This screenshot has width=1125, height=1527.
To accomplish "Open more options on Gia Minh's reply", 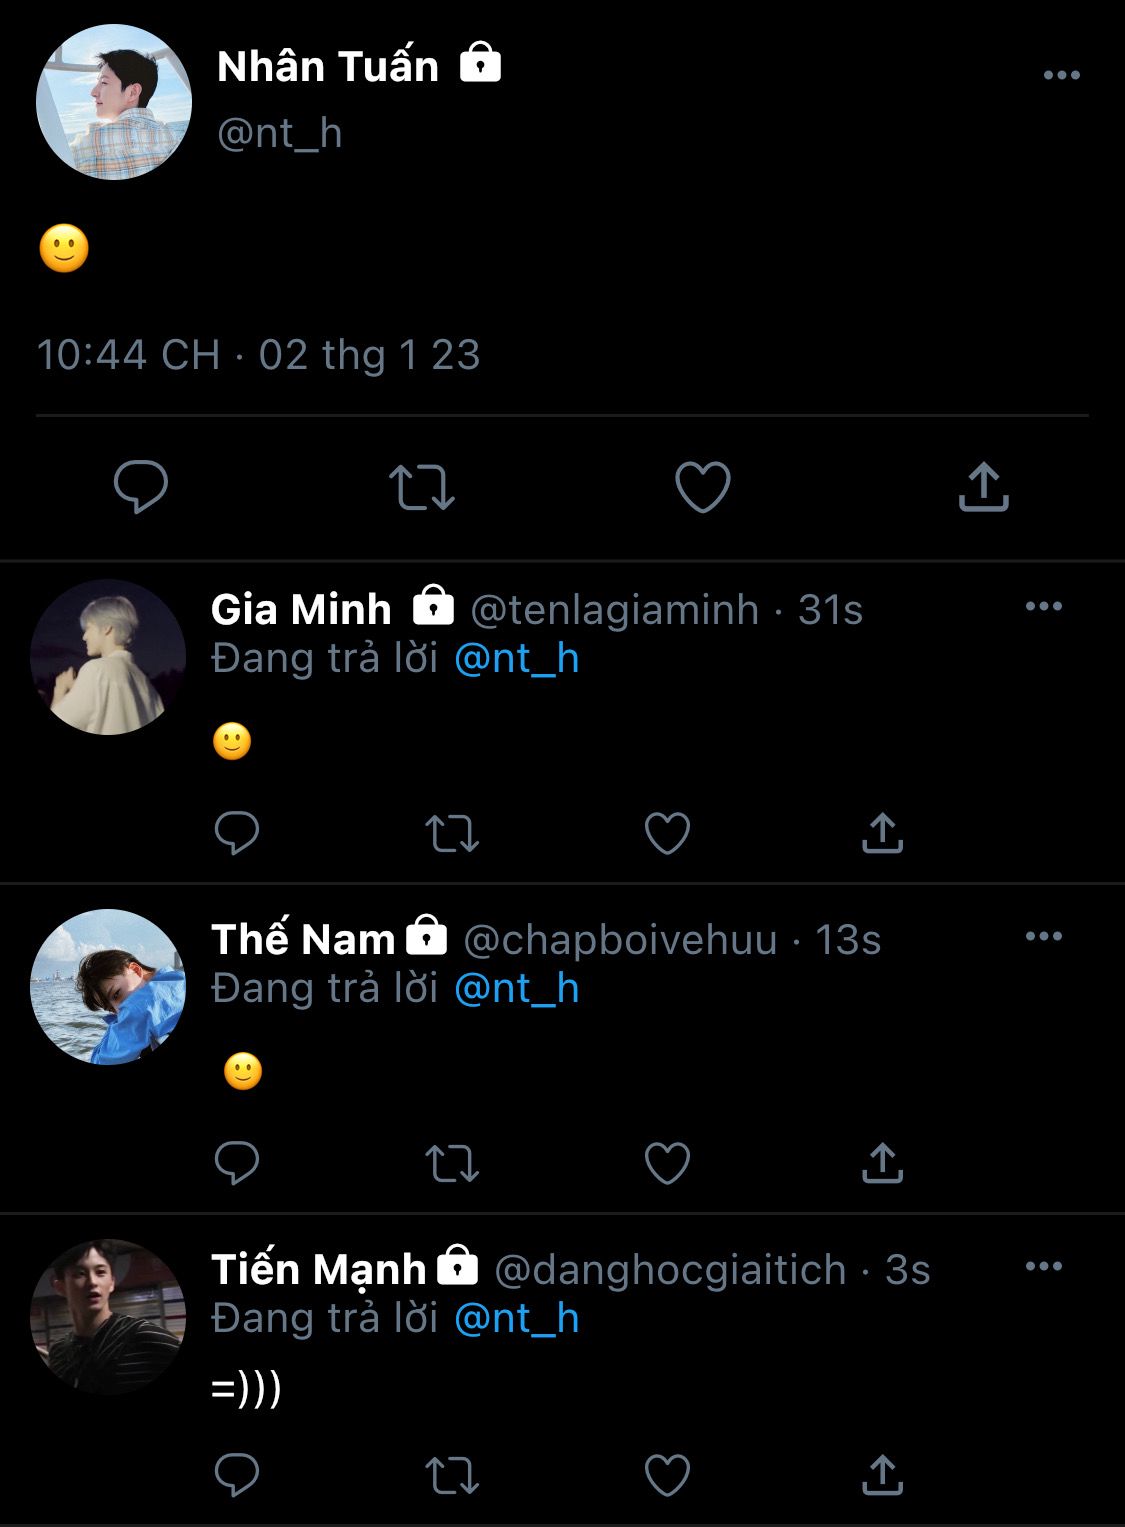I will 1043,606.
